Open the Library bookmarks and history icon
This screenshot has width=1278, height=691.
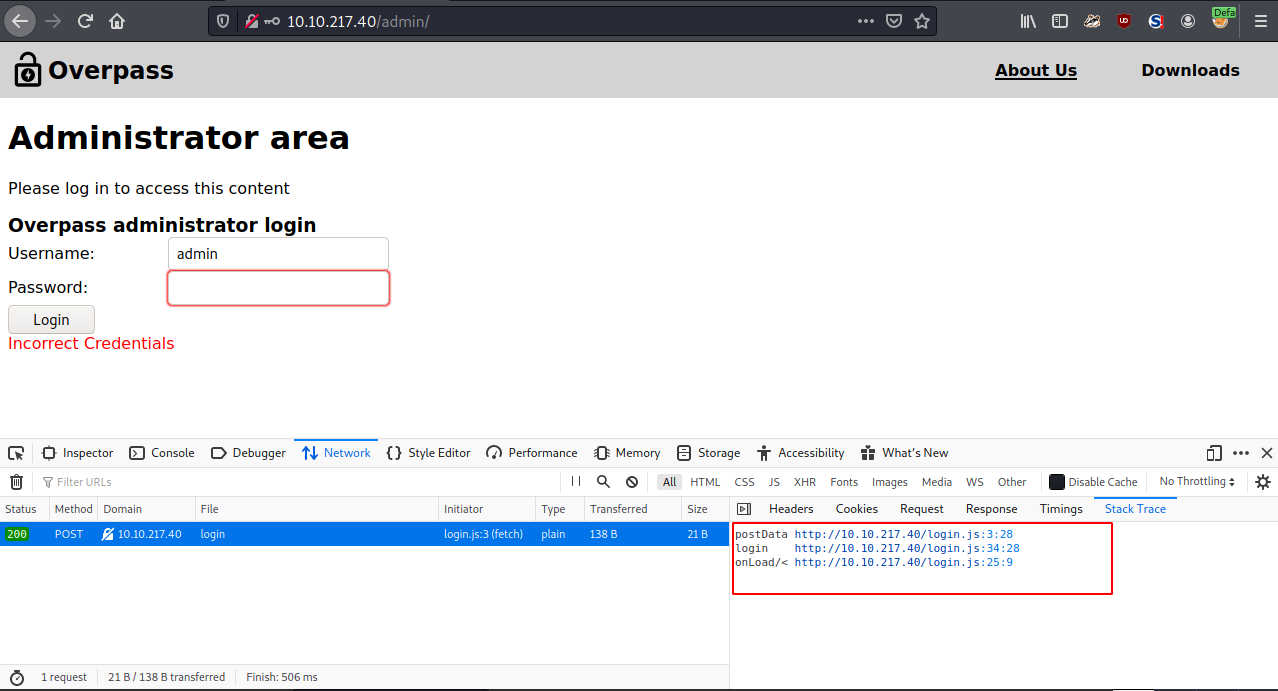[1028, 21]
